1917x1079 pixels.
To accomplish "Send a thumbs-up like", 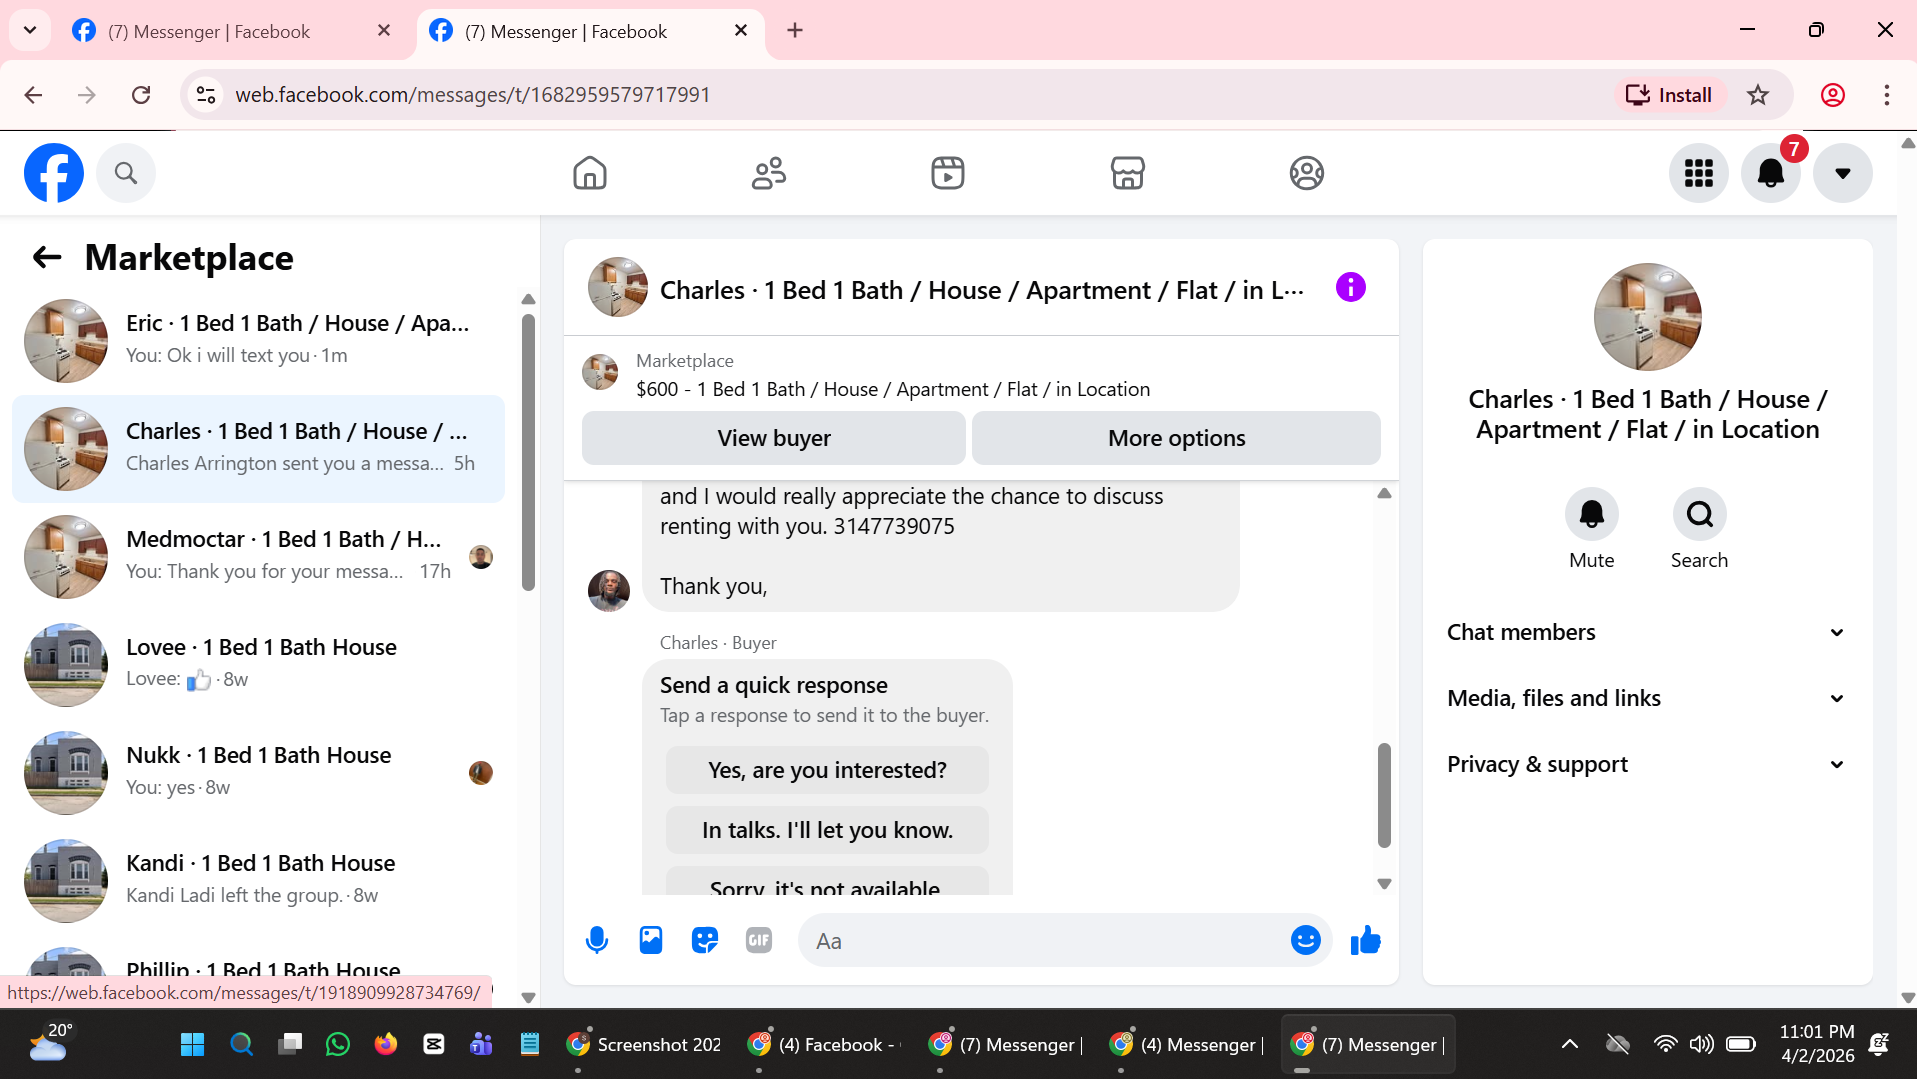I will (x=1366, y=941).
